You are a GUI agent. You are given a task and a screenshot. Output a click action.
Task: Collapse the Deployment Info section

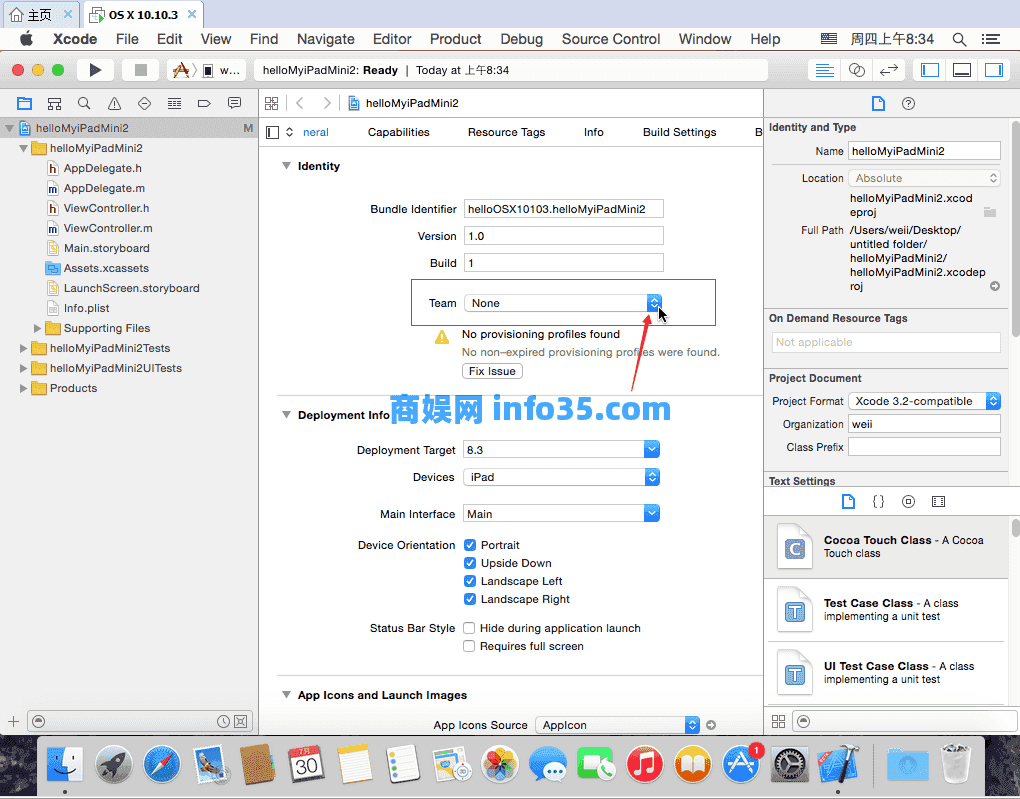click(286, 415)
